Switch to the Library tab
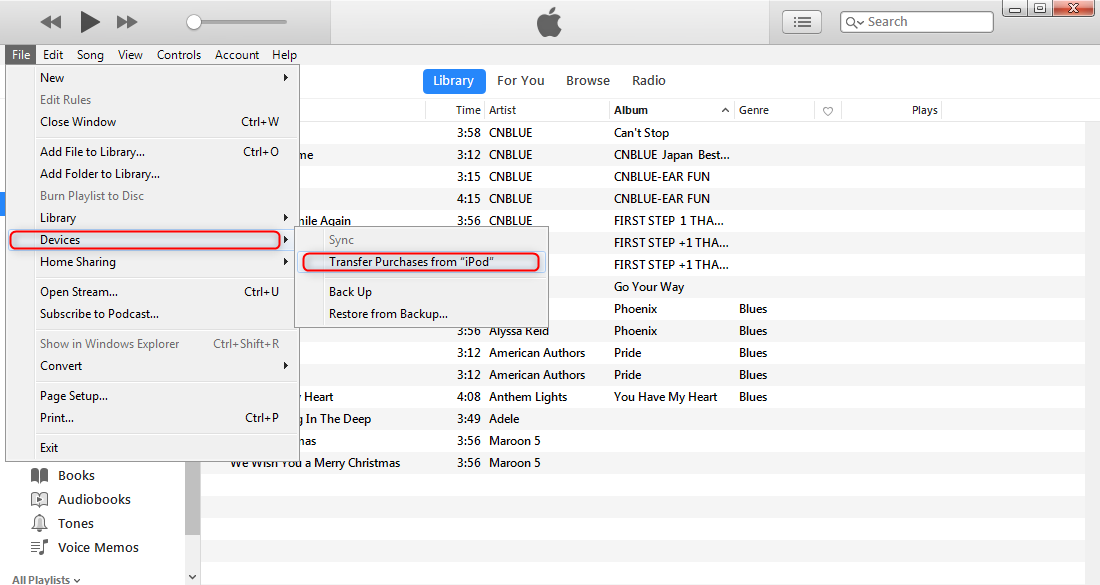 point(453,81)
